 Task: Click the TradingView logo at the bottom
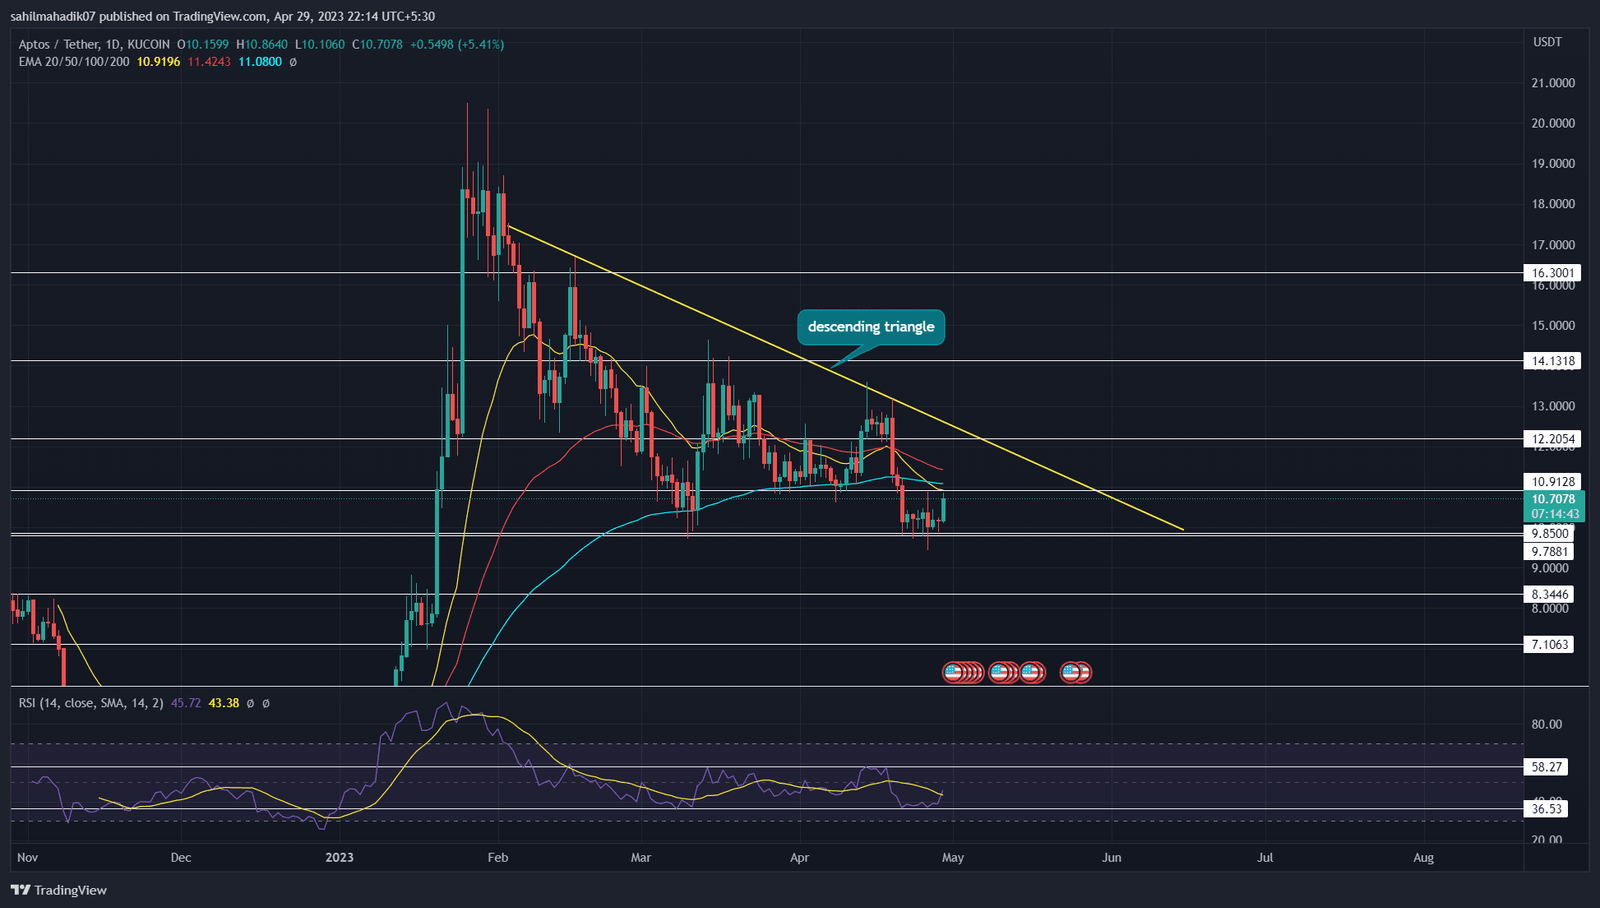click(x=59, y=890)
